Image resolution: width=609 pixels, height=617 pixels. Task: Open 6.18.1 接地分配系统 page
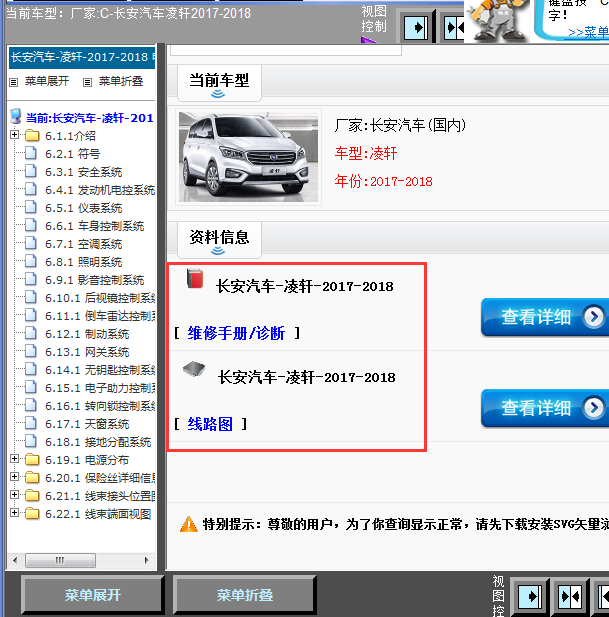98,442
